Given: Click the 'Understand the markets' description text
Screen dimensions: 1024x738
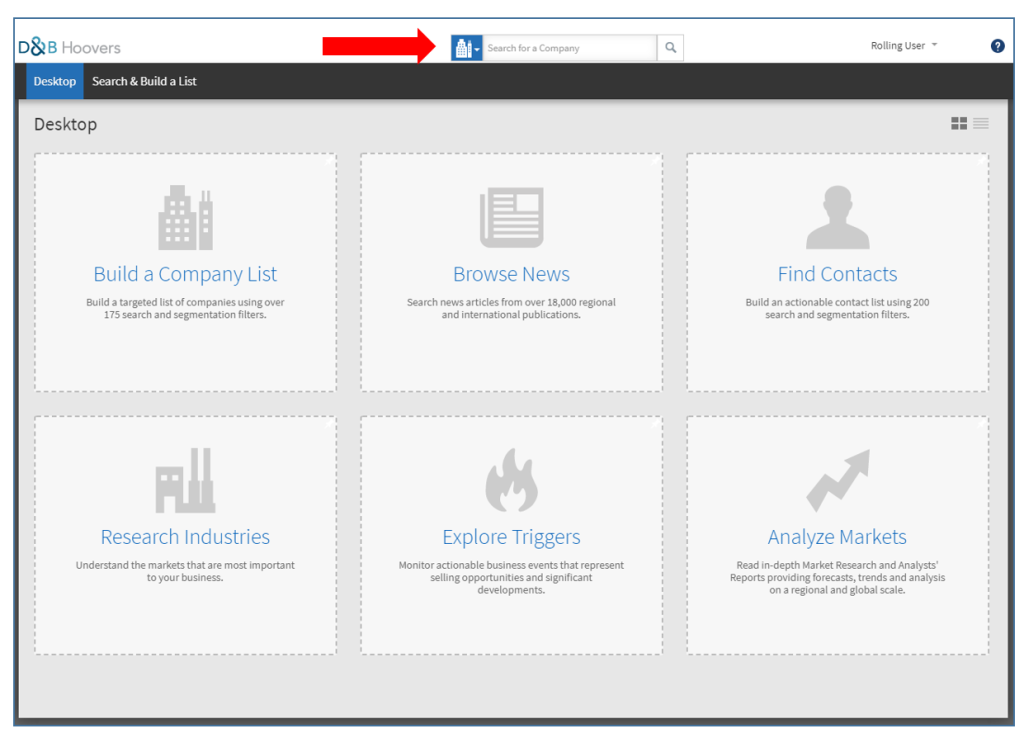Looking at the screenshot, I should point(185,571).
